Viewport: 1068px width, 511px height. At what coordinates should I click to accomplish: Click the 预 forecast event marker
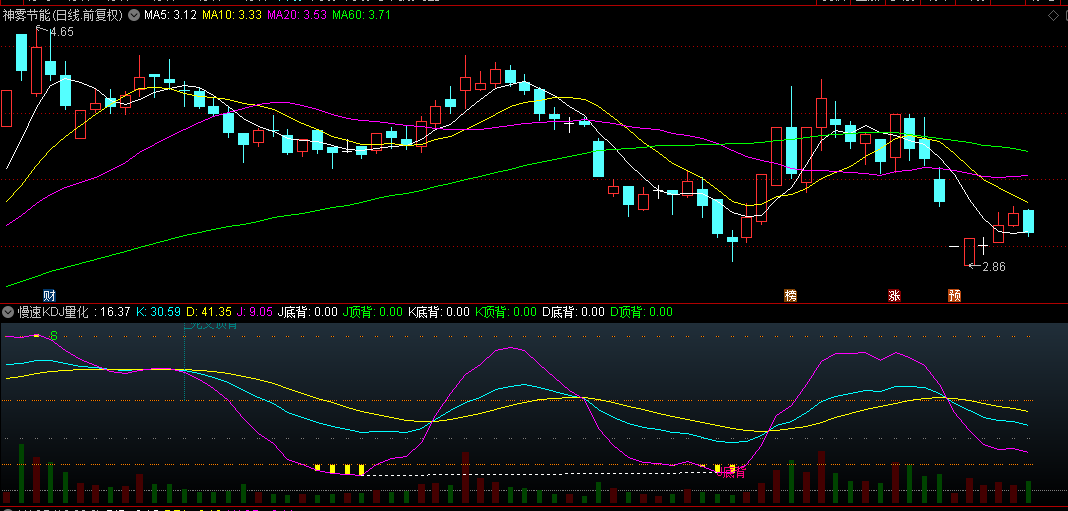[955, 295]
